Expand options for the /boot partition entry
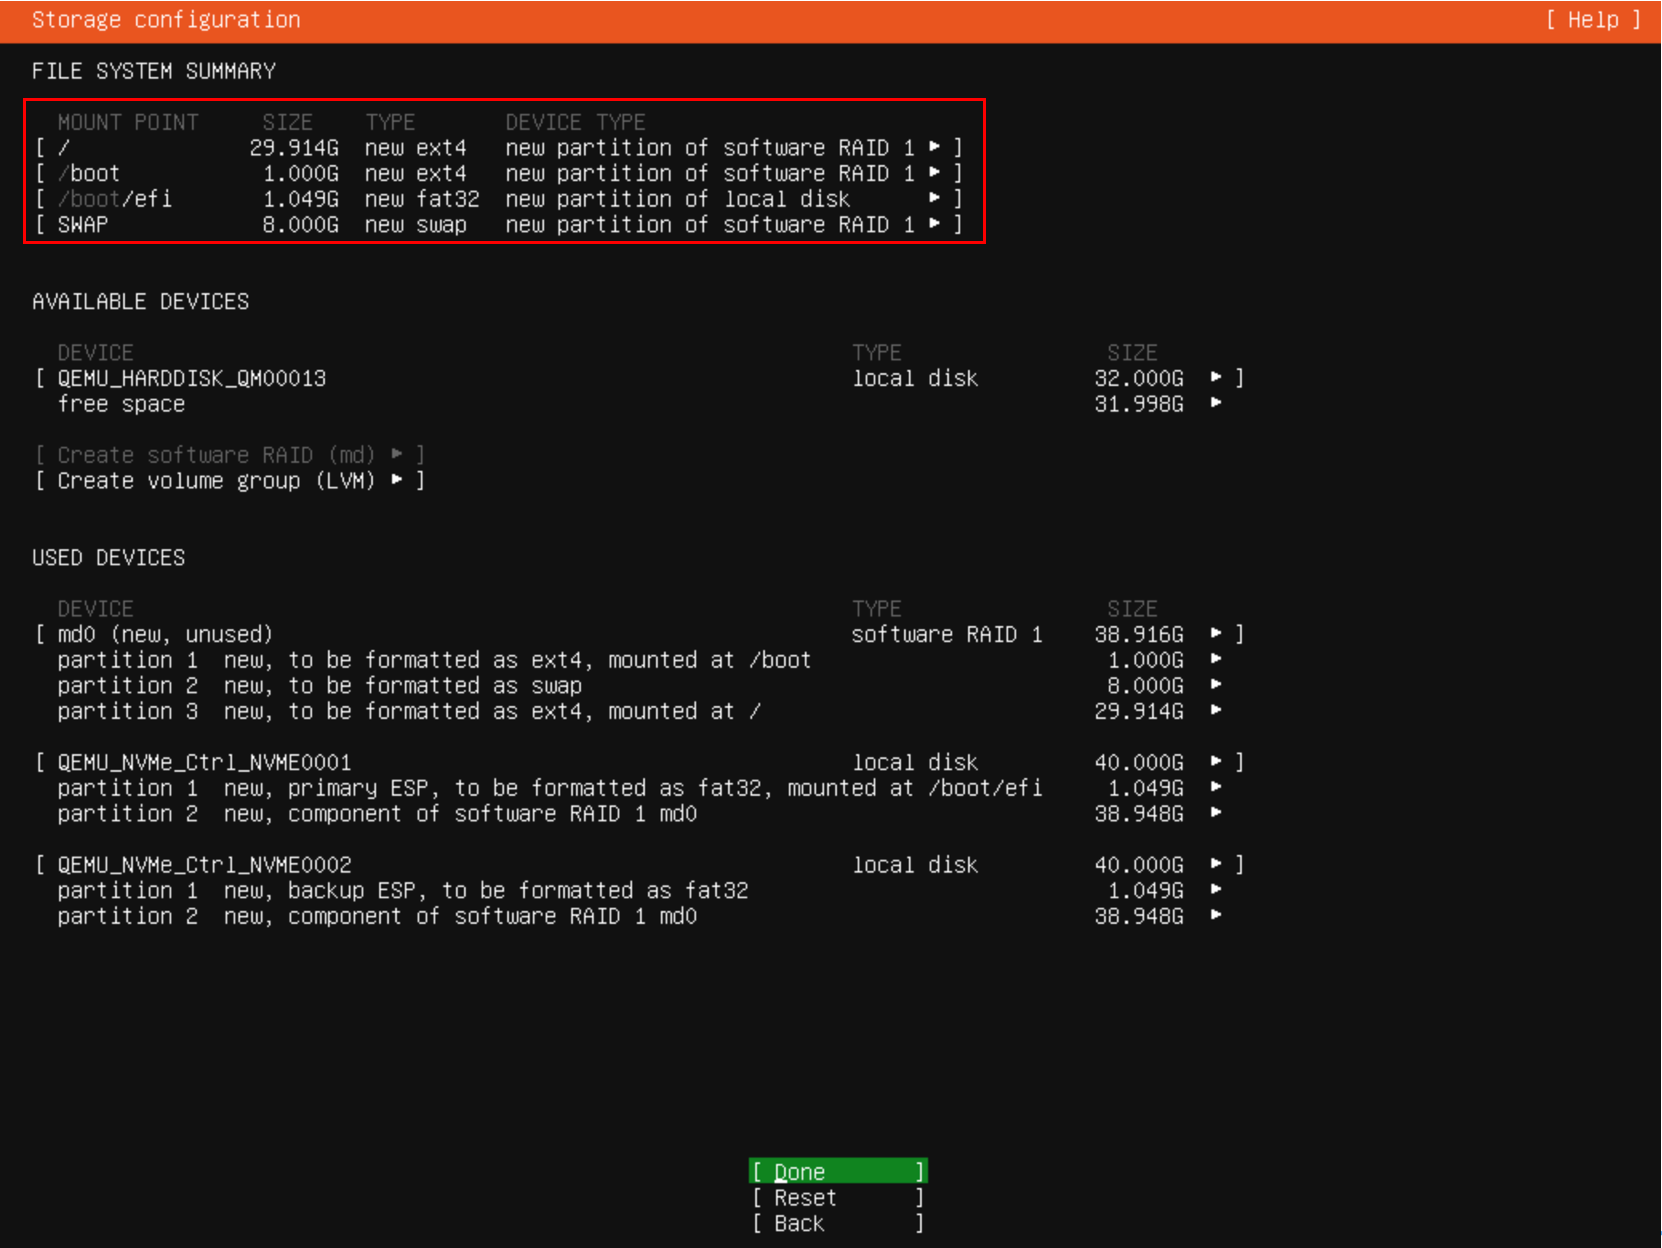This screenshot has height=1248, width=1662. (x=935, y=173)
